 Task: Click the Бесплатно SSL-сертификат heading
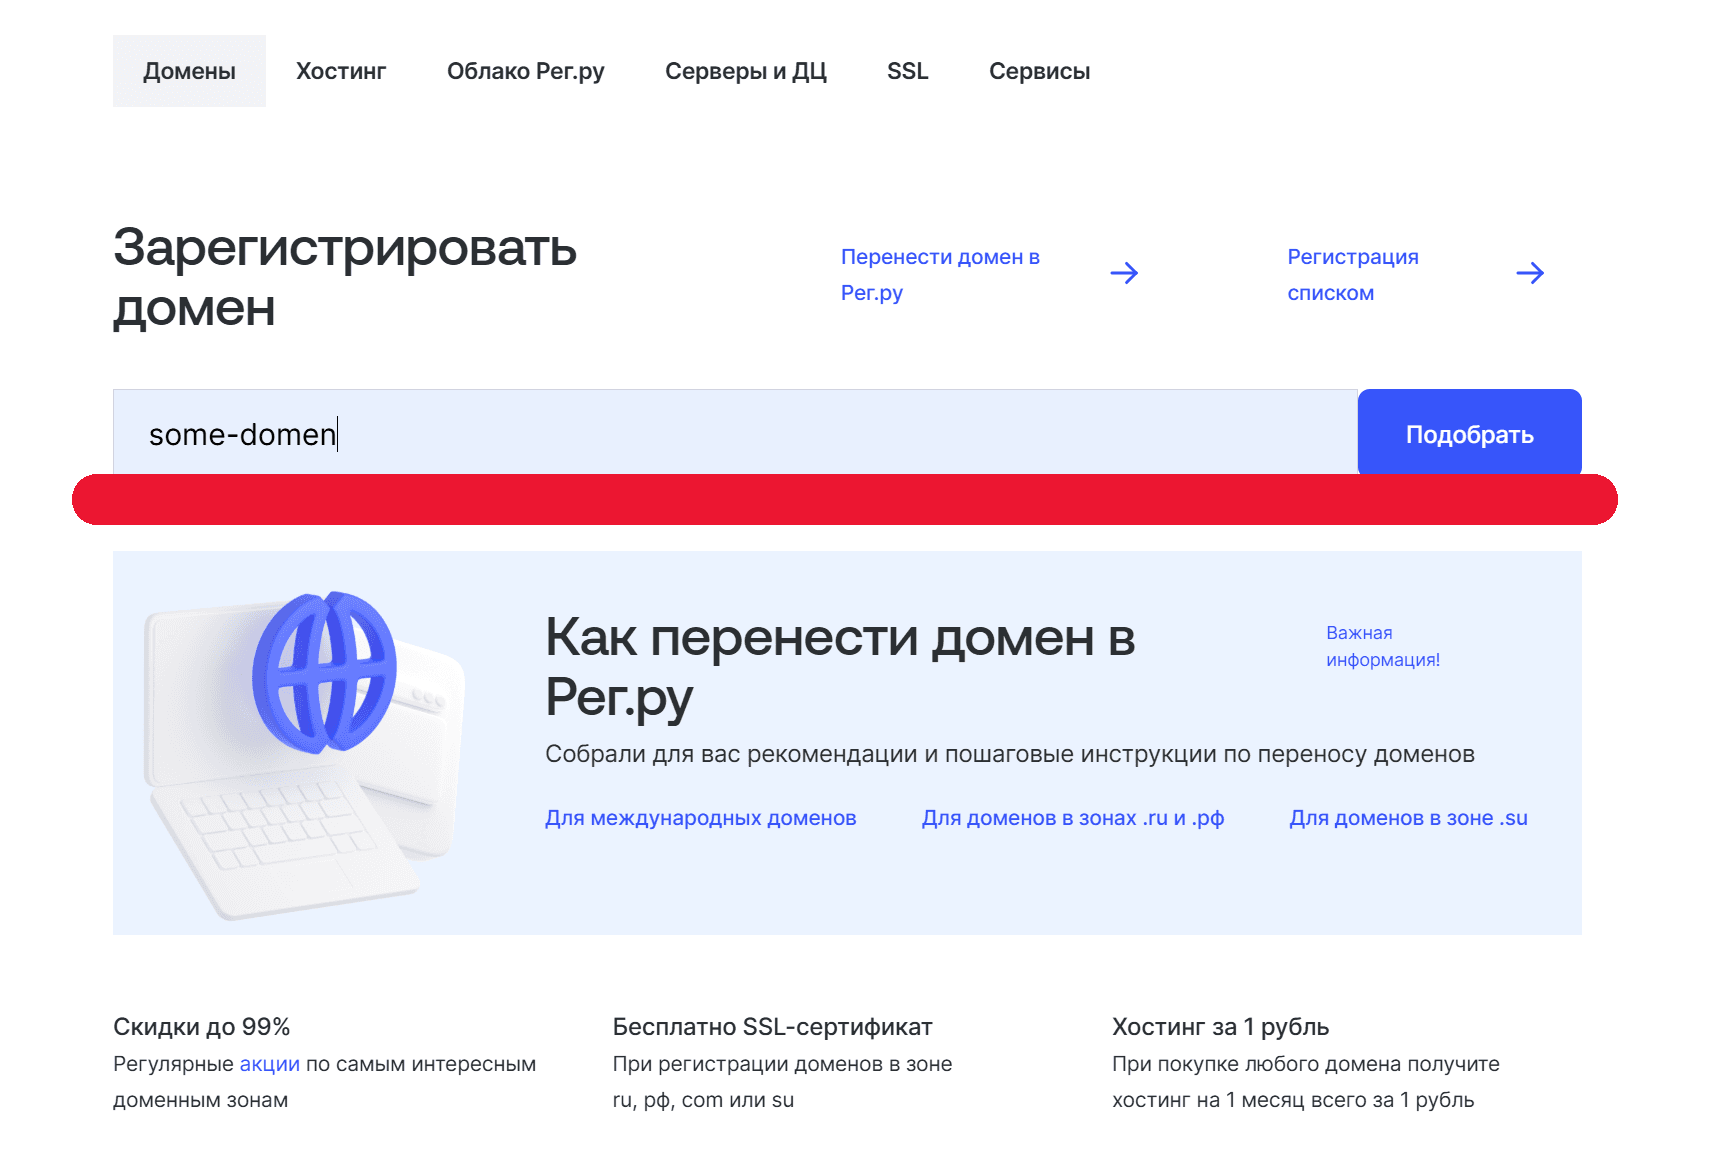pos(772,1027)
